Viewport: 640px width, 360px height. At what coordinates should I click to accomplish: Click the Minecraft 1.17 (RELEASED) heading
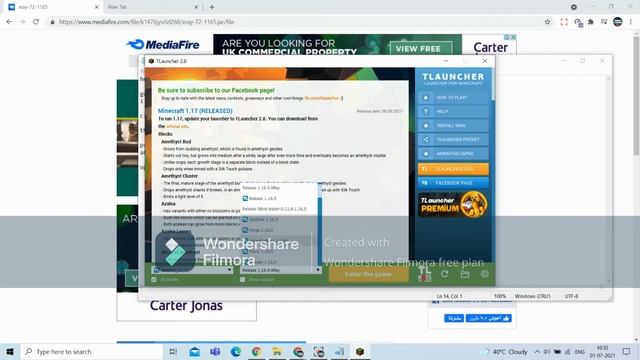[x=195, y=111]
